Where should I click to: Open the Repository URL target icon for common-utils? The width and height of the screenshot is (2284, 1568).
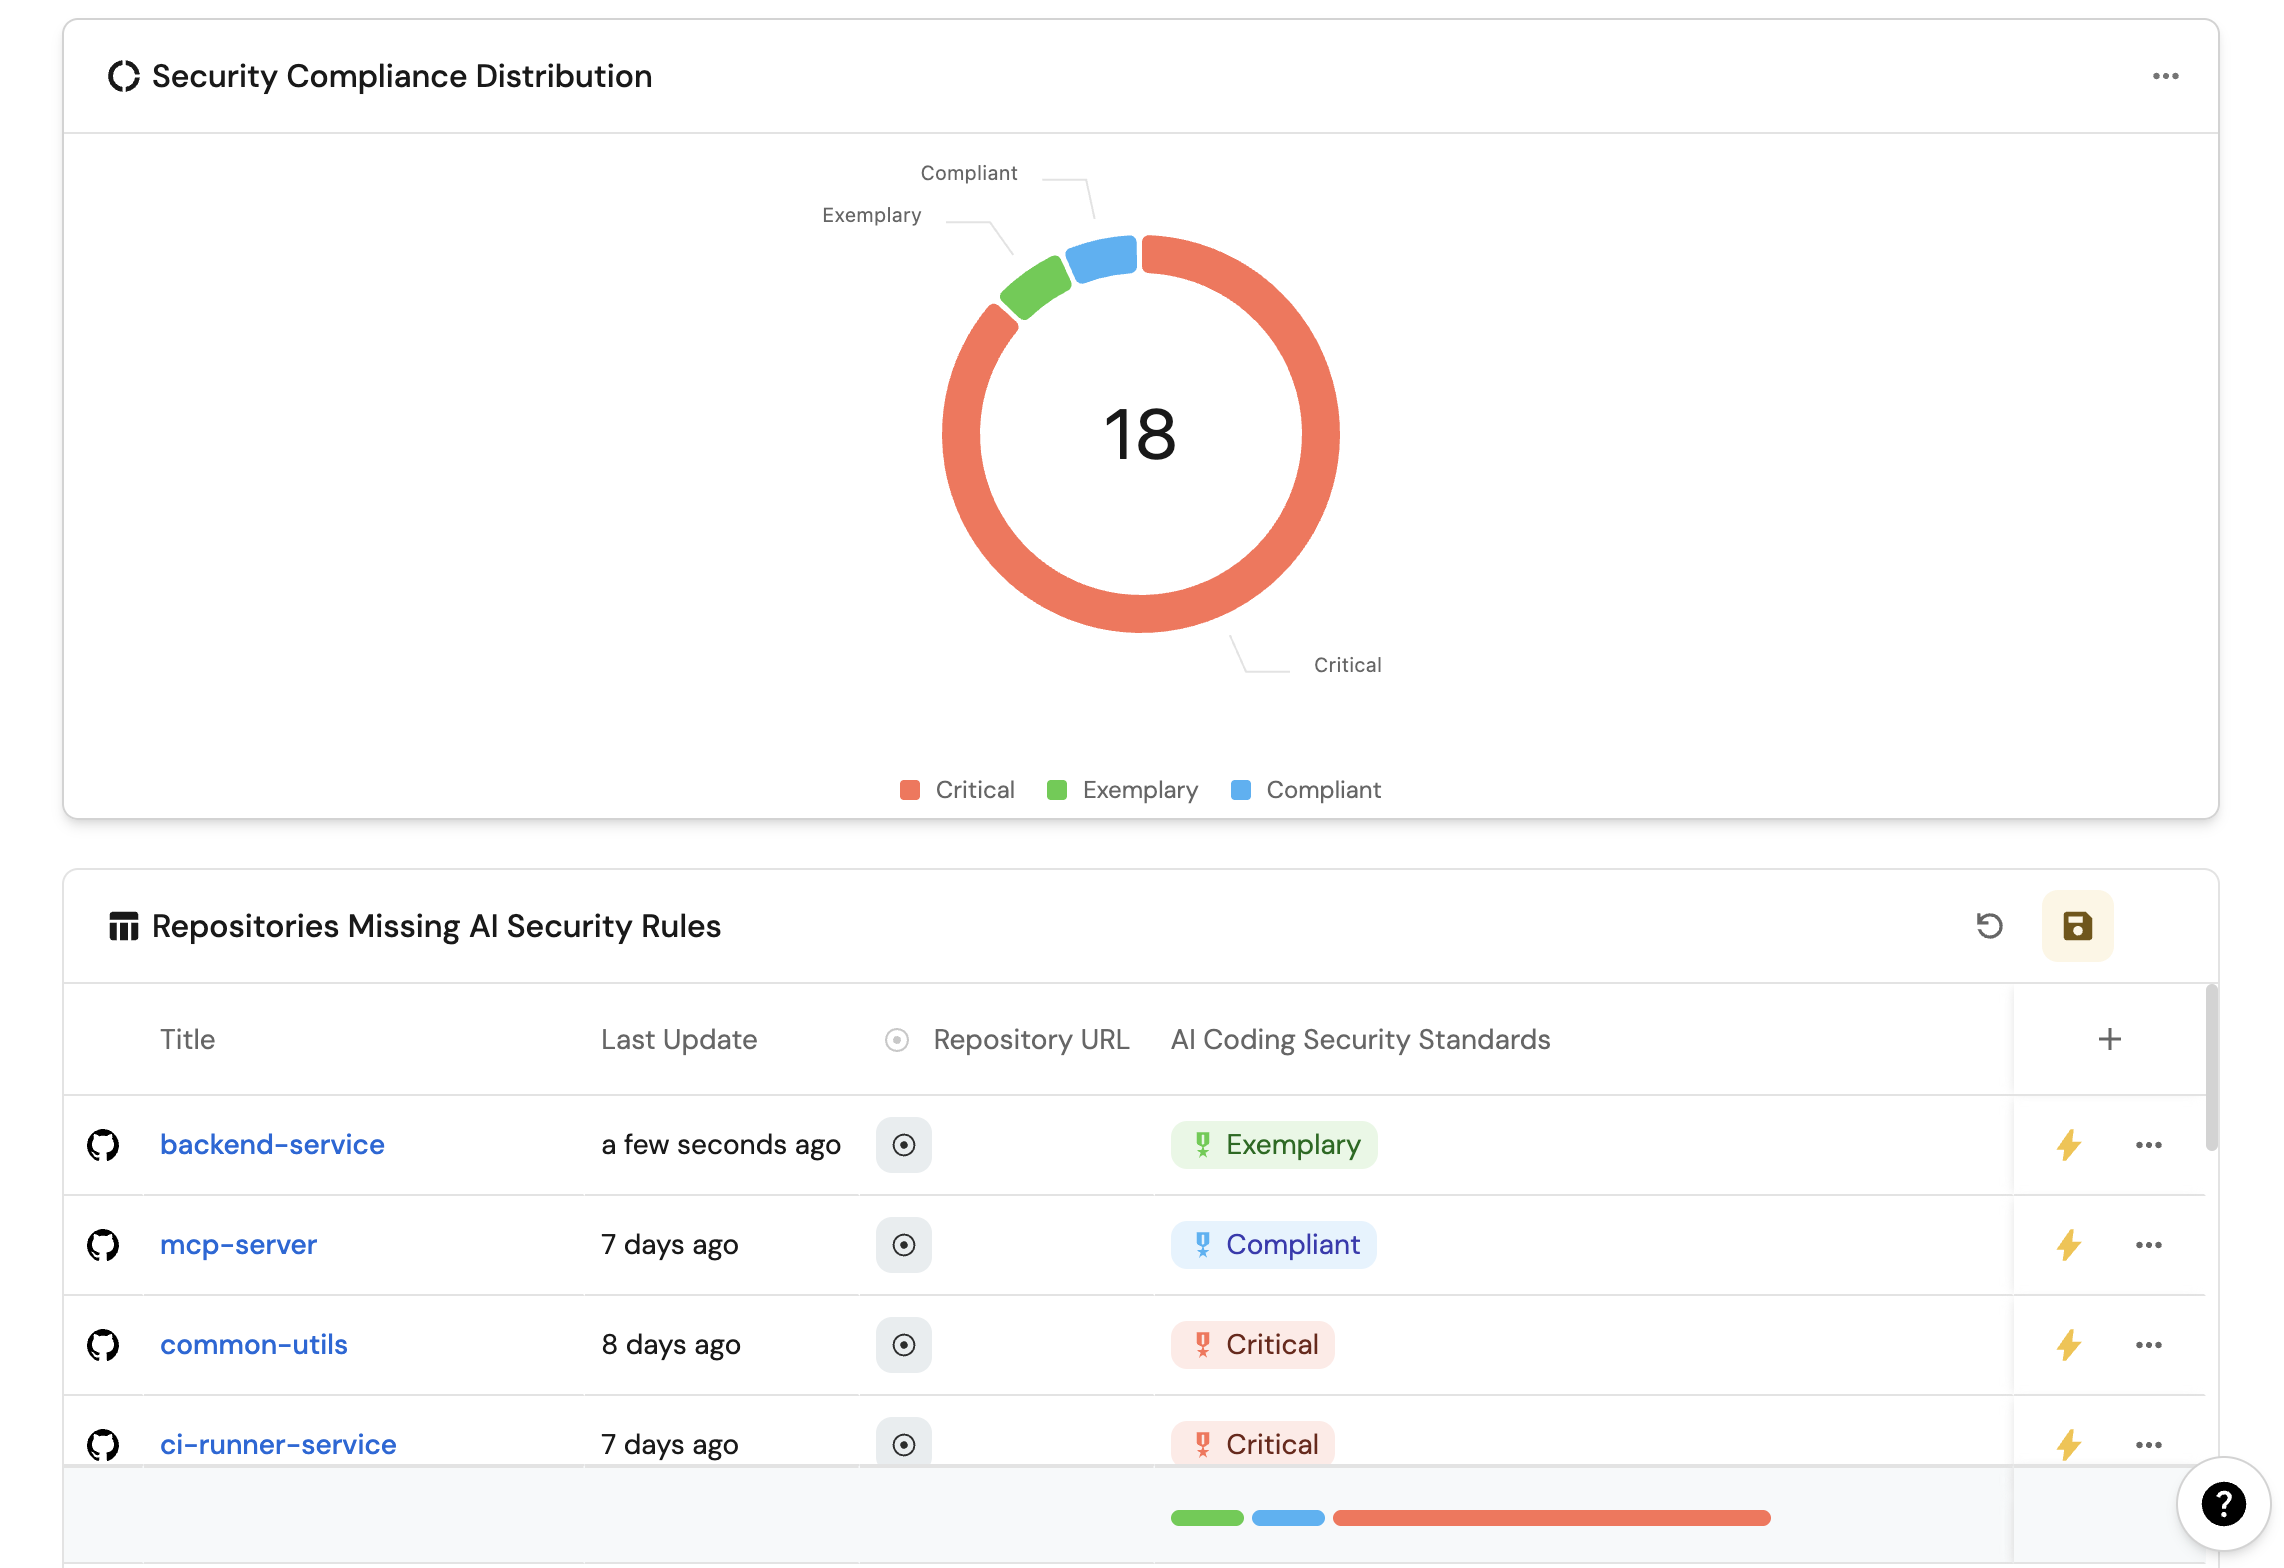click(x=903, y=1345)
